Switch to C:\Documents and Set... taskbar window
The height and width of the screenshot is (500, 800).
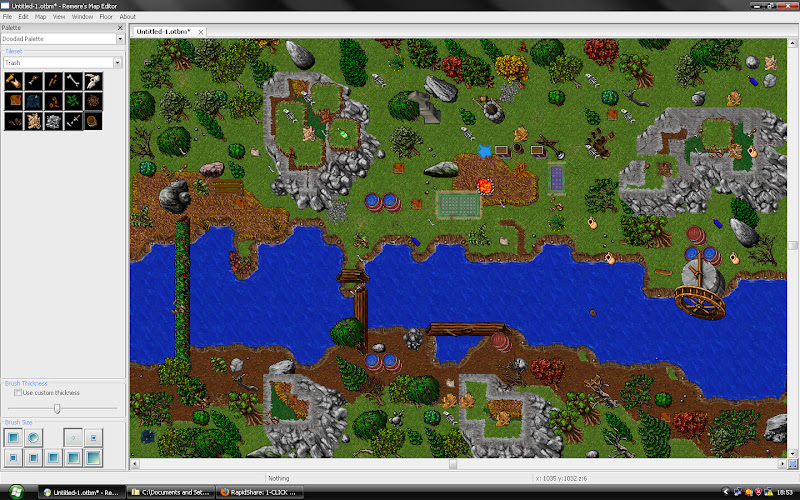[x=170, y=492]
